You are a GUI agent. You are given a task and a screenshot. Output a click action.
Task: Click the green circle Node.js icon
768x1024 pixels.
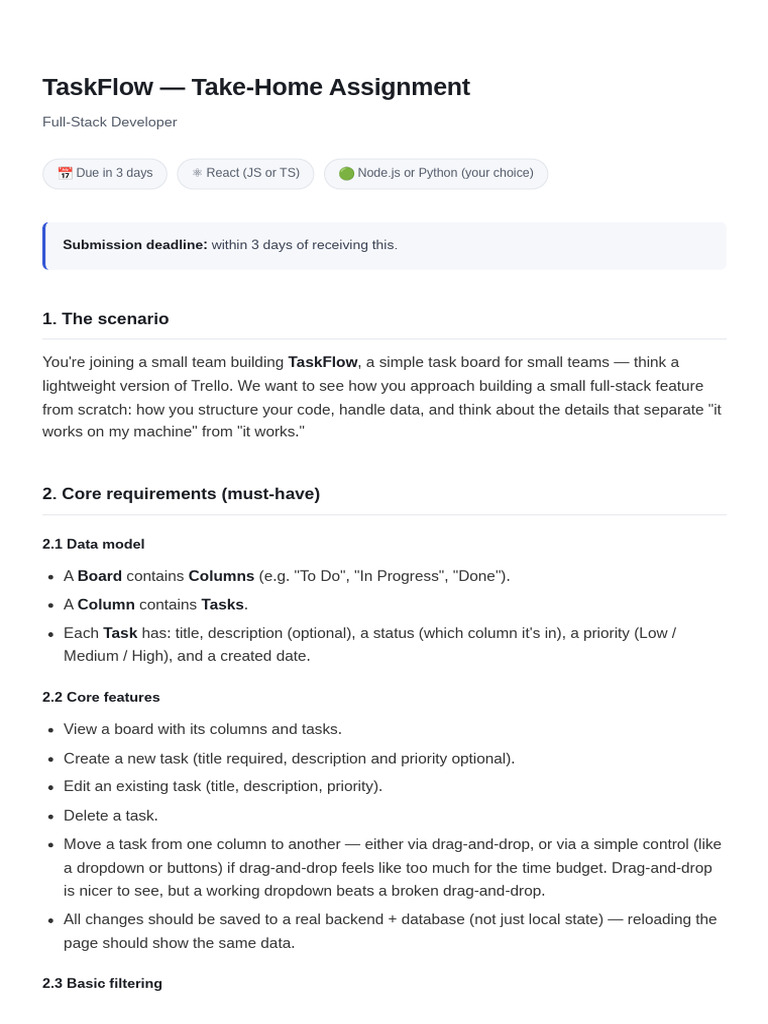tap(346, 173)
